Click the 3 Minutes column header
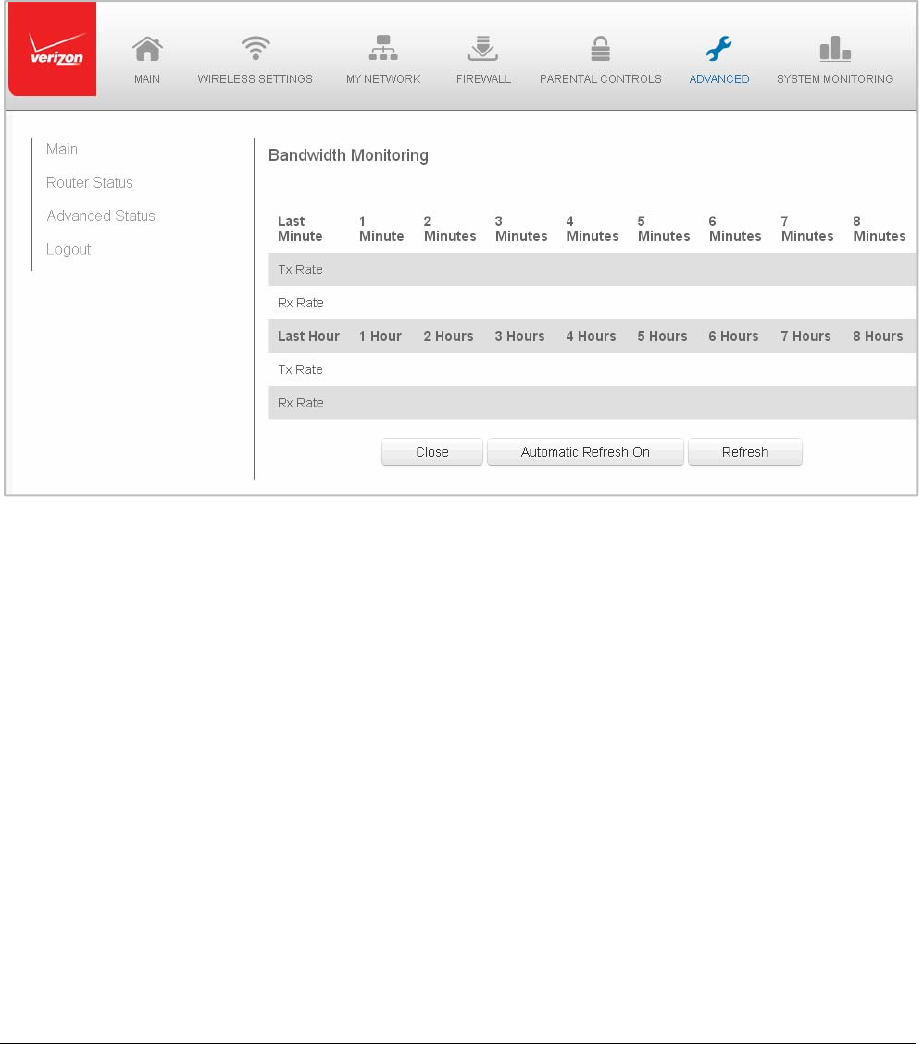 (521, 228)
